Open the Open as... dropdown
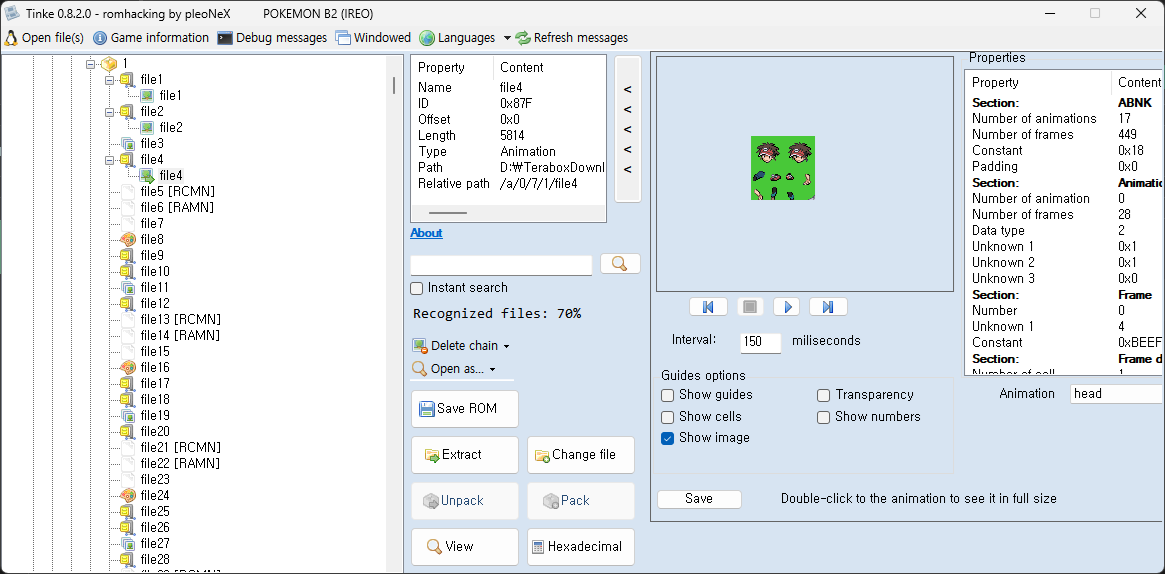The height and width of the screenshot is (574, 1165). (x=453, y=368)
